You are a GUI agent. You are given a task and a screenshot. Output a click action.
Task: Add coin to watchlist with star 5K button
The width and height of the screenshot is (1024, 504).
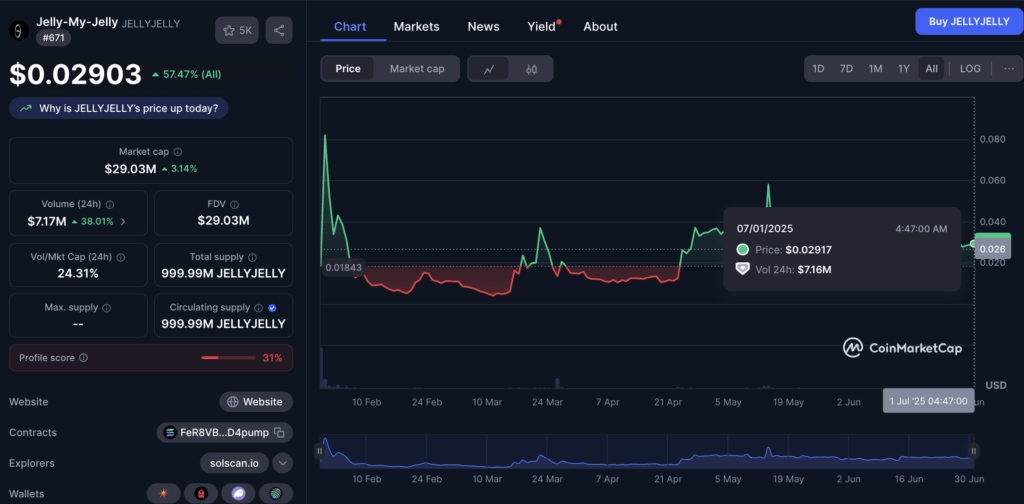(x=237, y=30)
